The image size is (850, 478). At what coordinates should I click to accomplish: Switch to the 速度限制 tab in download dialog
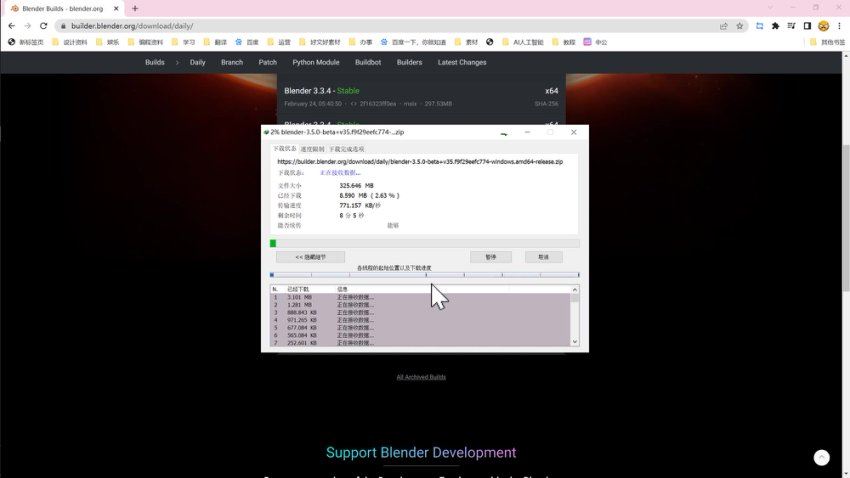tap(312, 149)
